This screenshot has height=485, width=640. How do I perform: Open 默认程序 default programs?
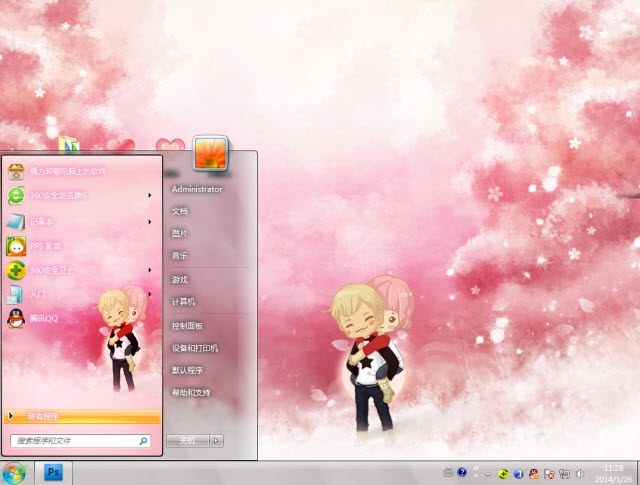coord(187,370)
